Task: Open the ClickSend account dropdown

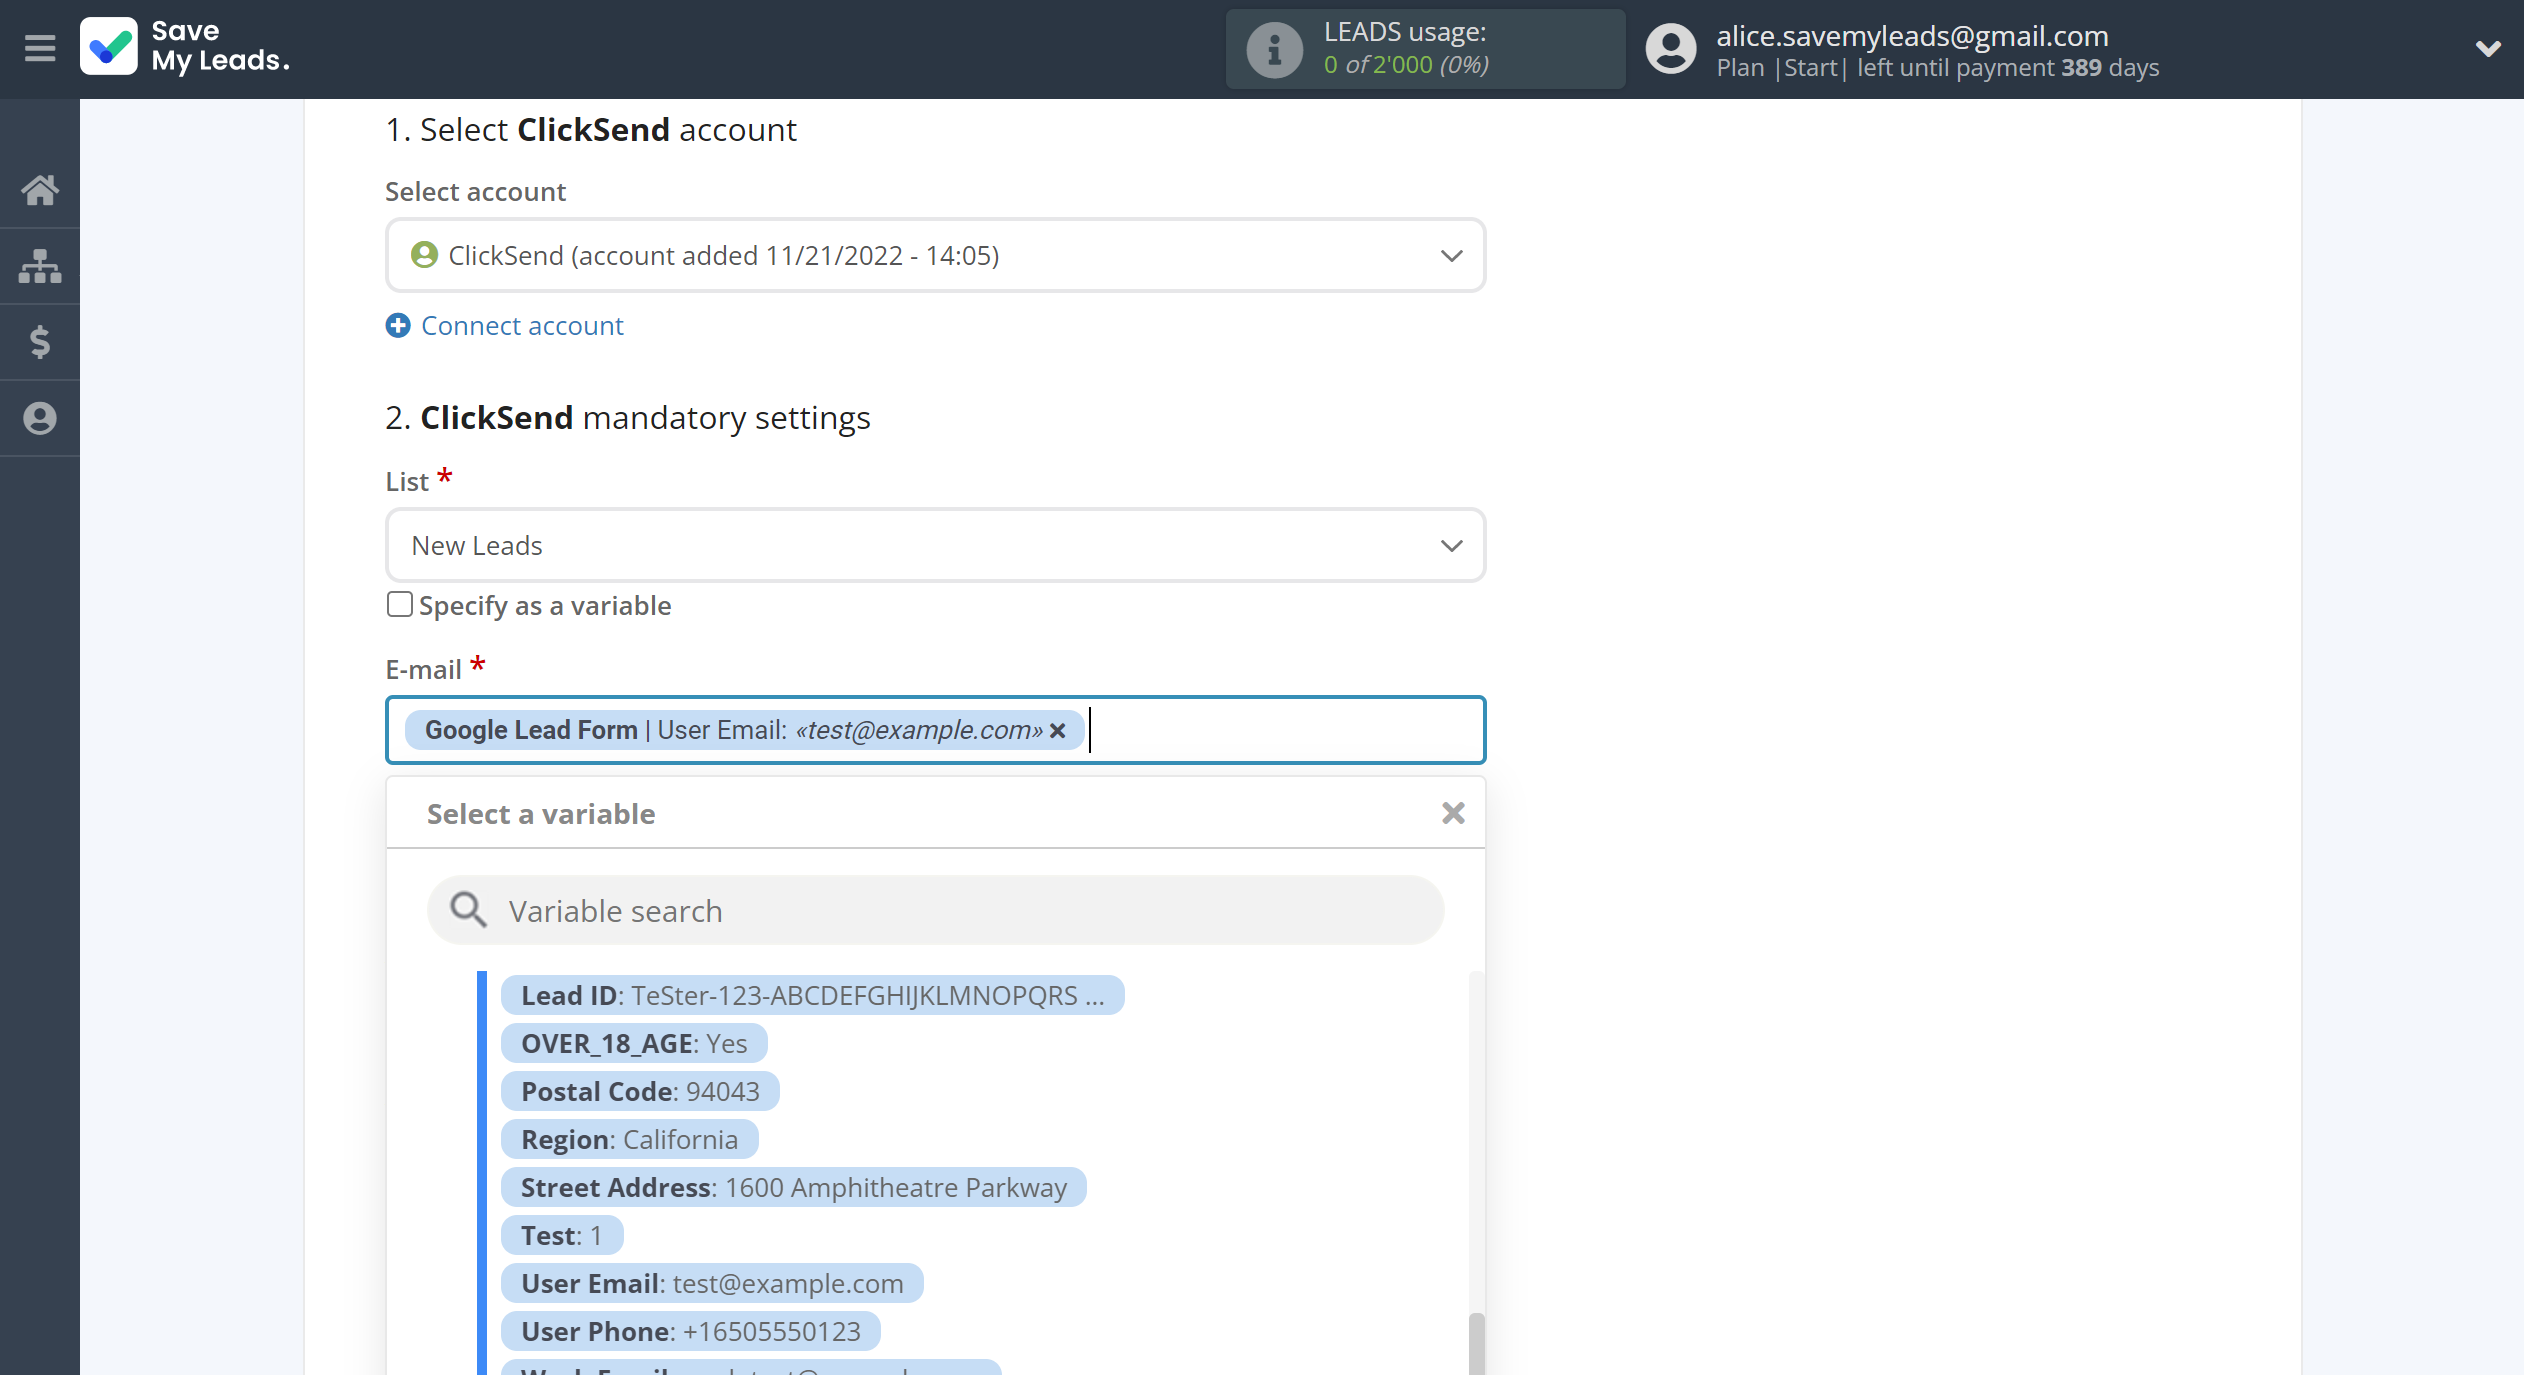Action: click(x=935, y=255)
